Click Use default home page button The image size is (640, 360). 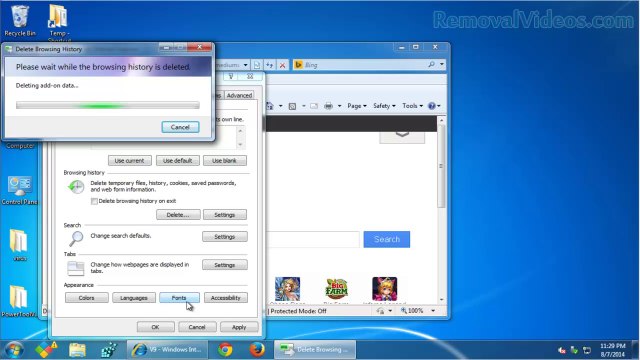click(x=178, y=160)
